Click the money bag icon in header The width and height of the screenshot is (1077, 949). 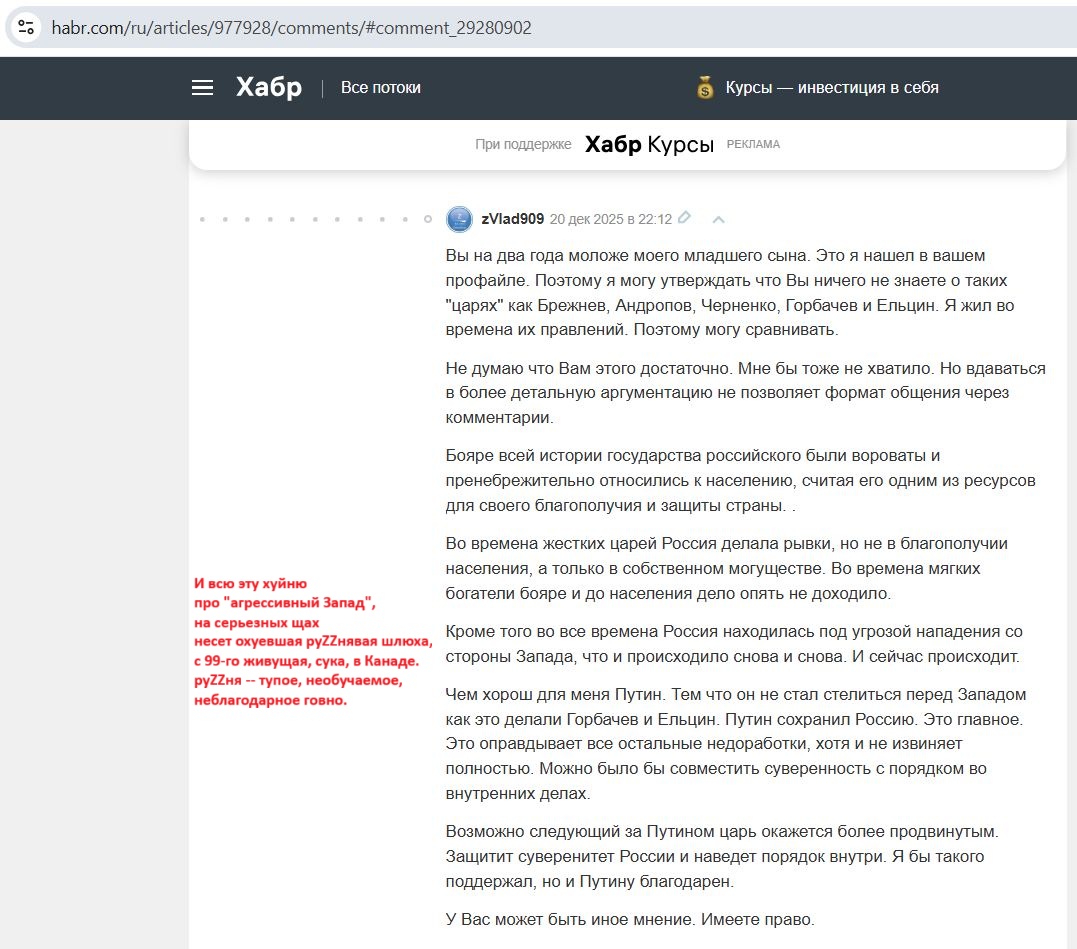[x=706, y=88]
